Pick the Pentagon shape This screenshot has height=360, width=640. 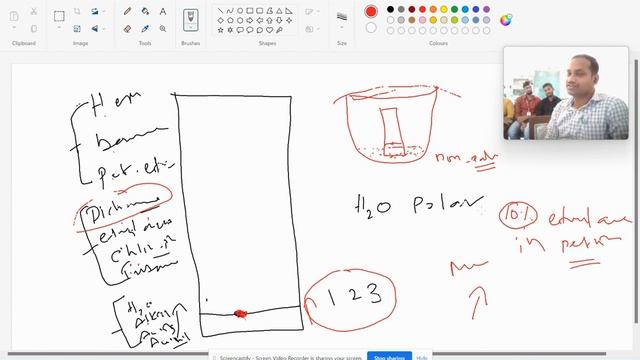point(230,20)
